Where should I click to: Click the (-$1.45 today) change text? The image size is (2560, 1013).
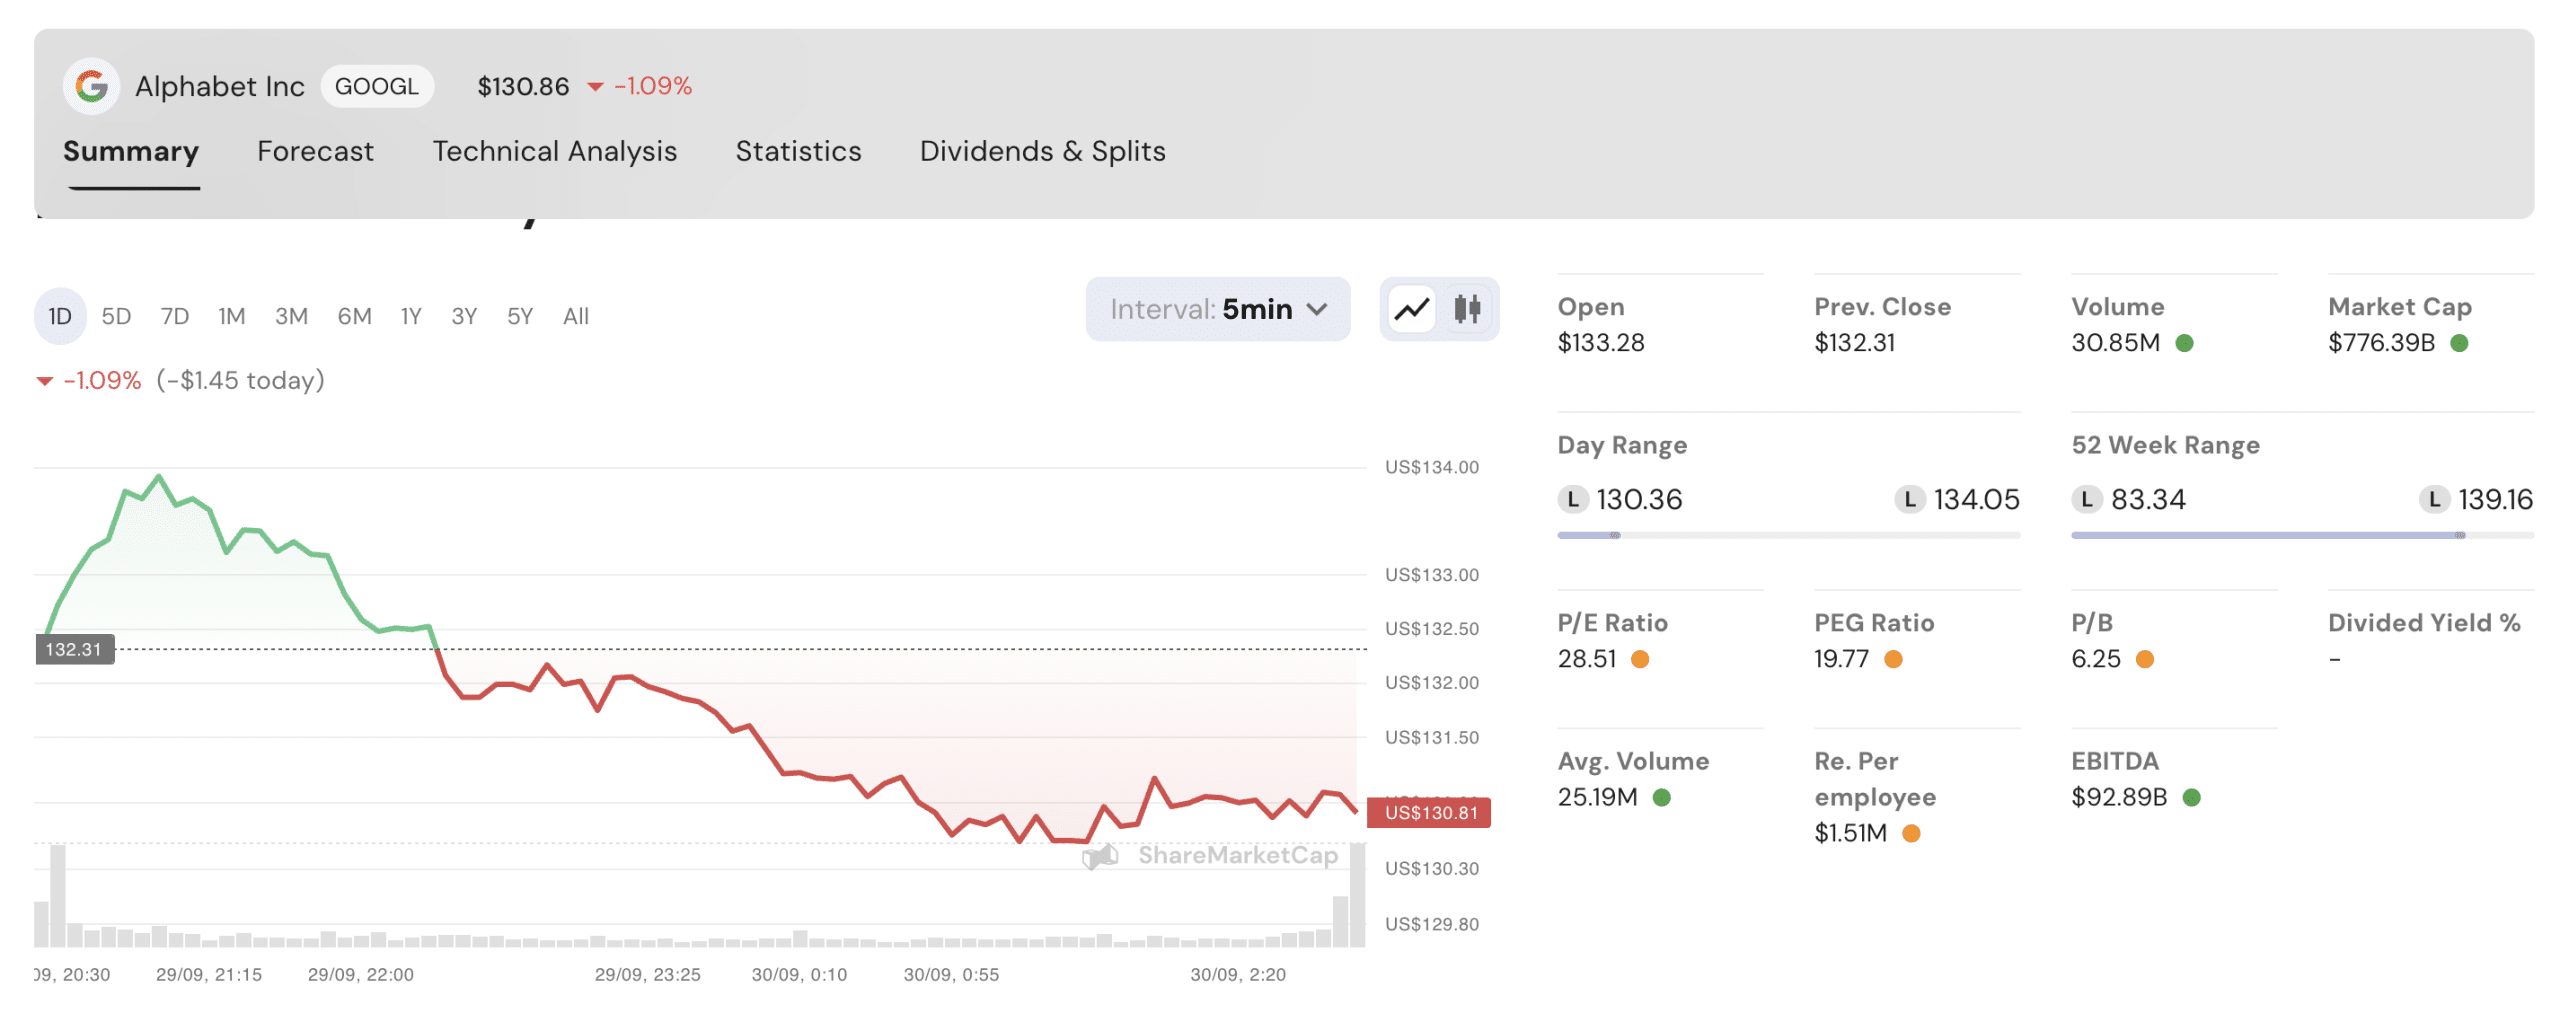pyautogui.click(x=240, y=380)
